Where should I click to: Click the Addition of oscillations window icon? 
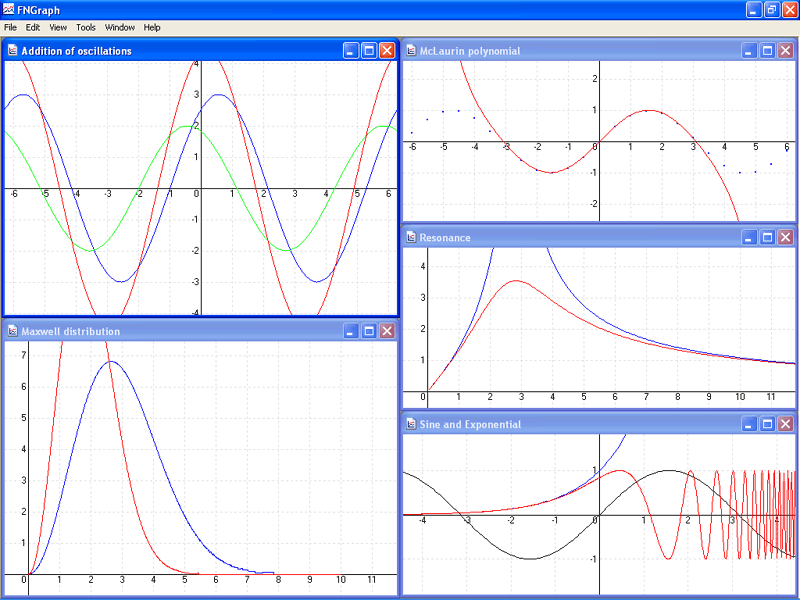[12, 50]
